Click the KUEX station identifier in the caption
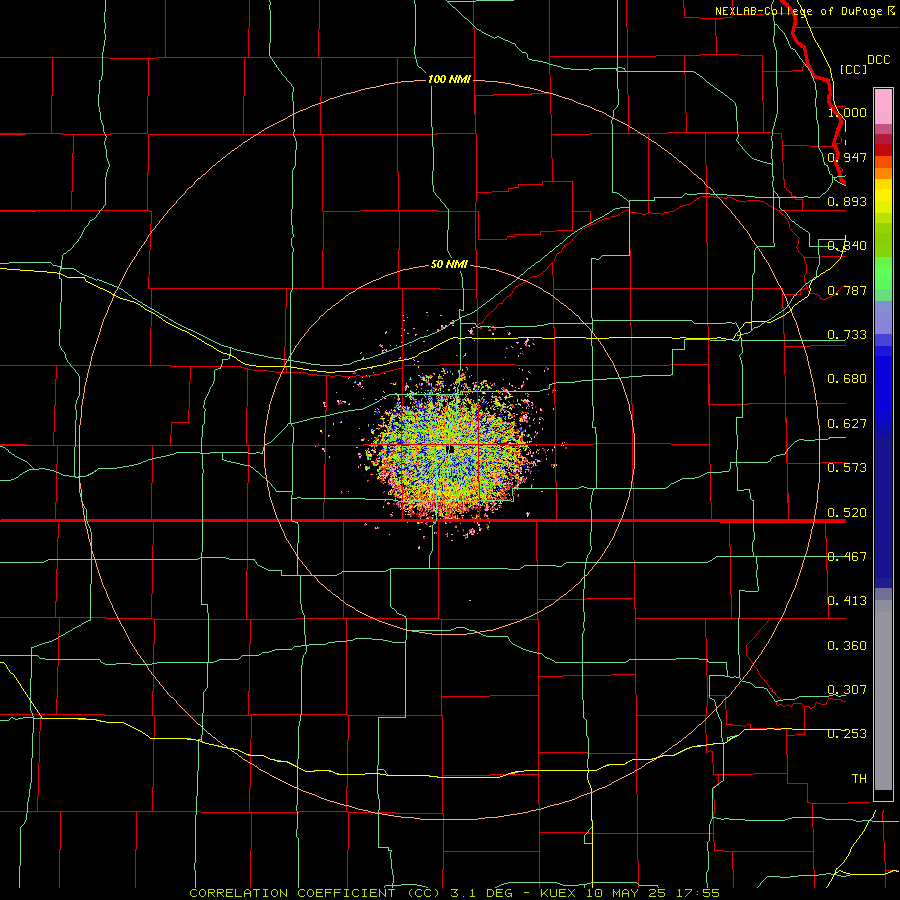The width and height of the screenshot is (900, 900). point(560,893)
